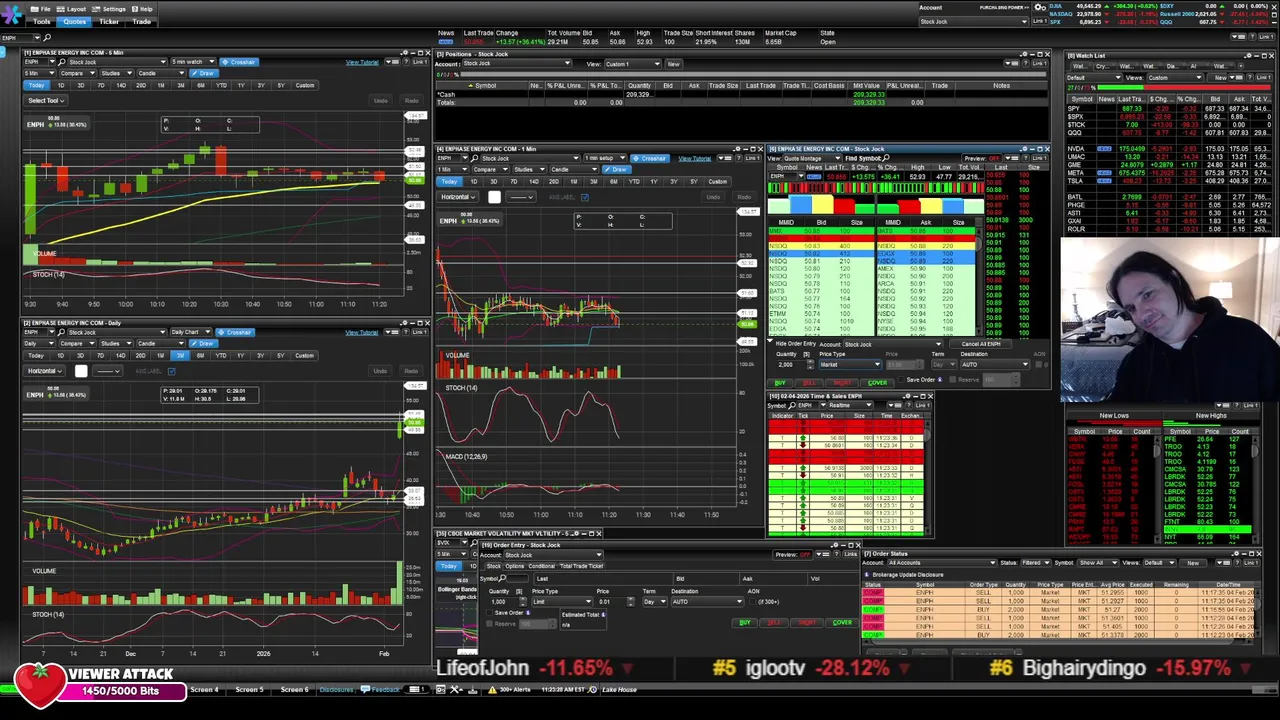The image size is (1280, 720).
Task: Click the help question mark in 5 Min chart
Action: (x=404, y=62)
